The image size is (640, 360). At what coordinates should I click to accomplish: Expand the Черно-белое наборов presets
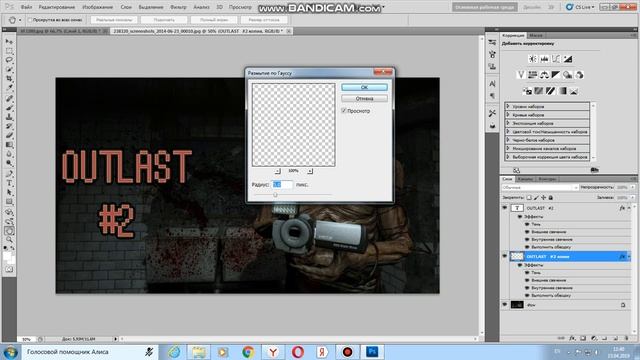(508, 140)
